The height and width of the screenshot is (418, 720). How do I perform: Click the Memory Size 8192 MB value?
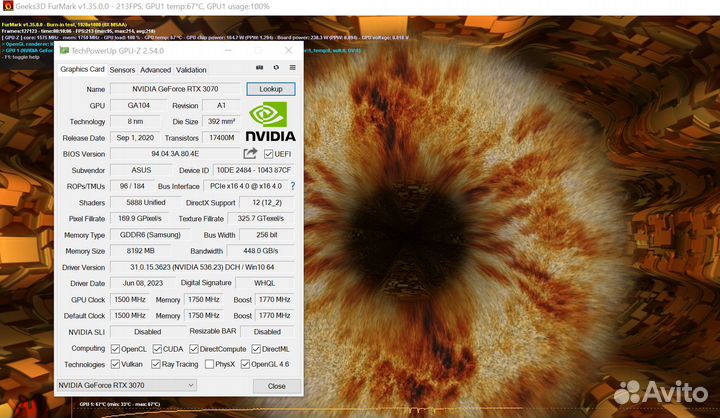[x=140, y=251]
